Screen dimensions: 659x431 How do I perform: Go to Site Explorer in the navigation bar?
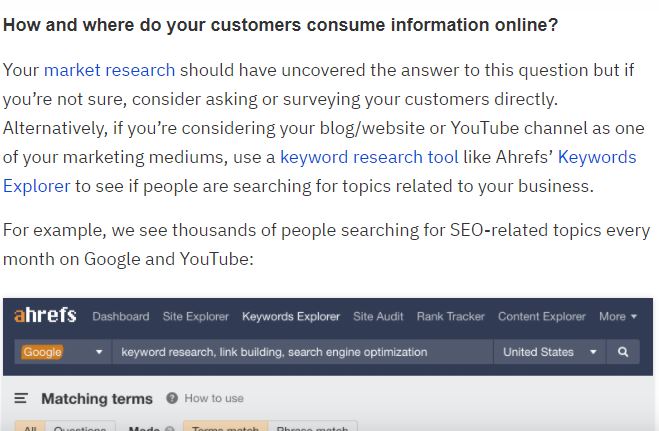coord(195,316)
